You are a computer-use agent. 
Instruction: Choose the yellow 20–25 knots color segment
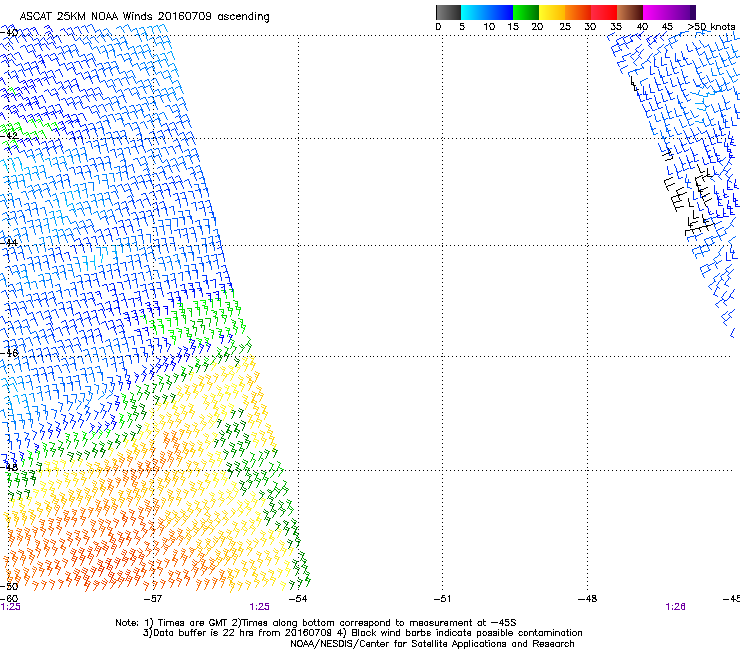pos(552,12)
